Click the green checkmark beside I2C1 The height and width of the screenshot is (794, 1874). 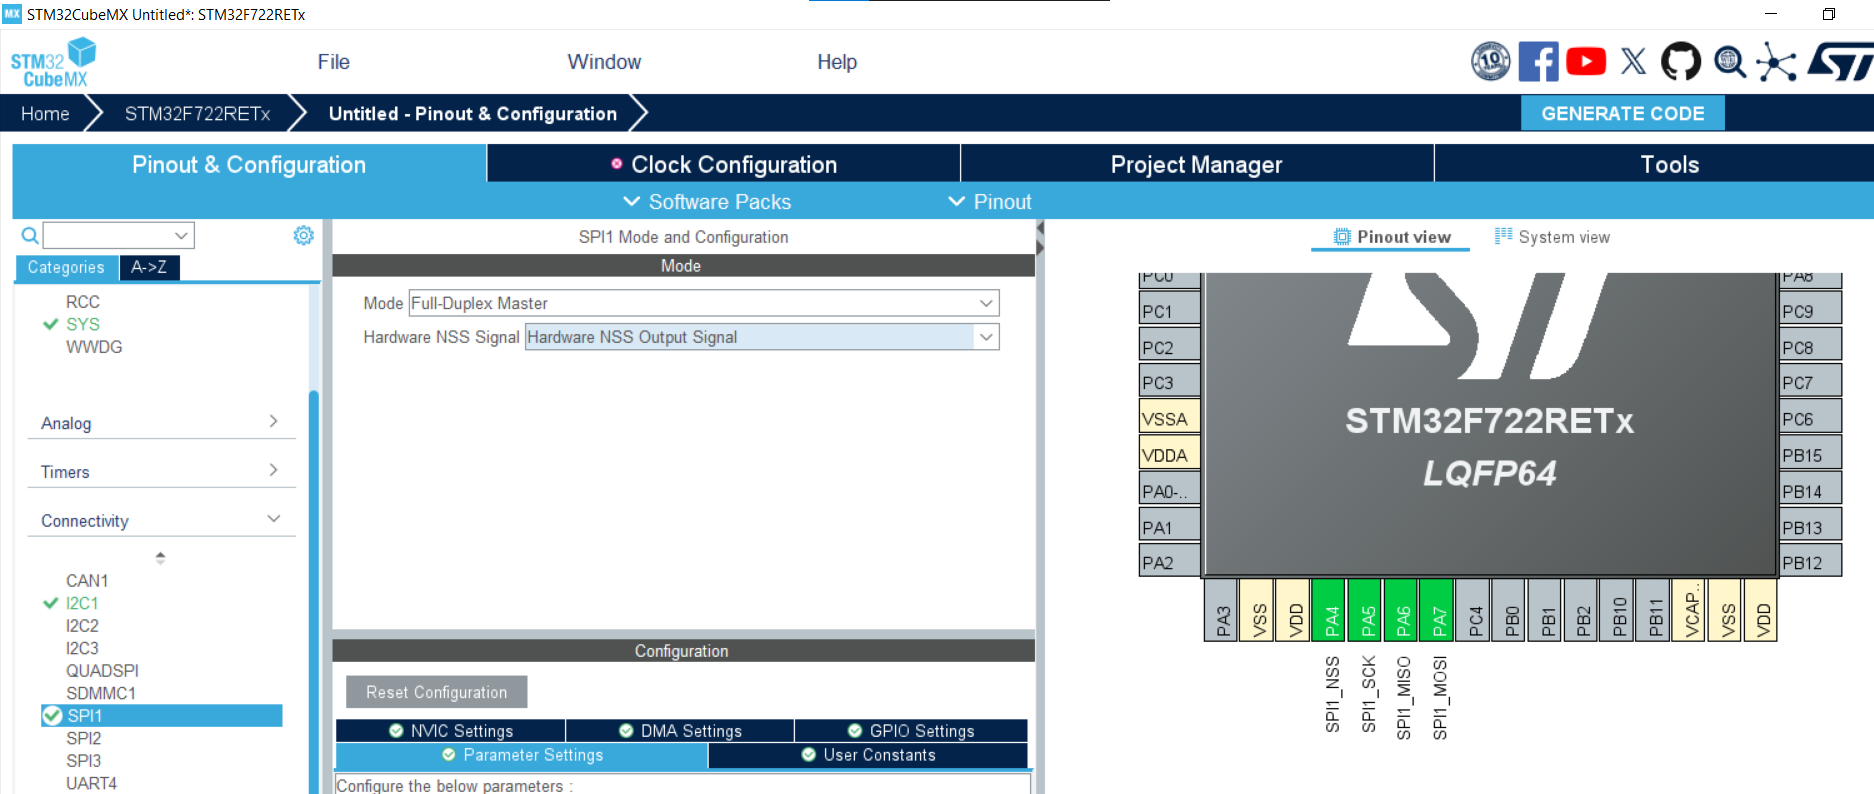[x=51, y=603]
